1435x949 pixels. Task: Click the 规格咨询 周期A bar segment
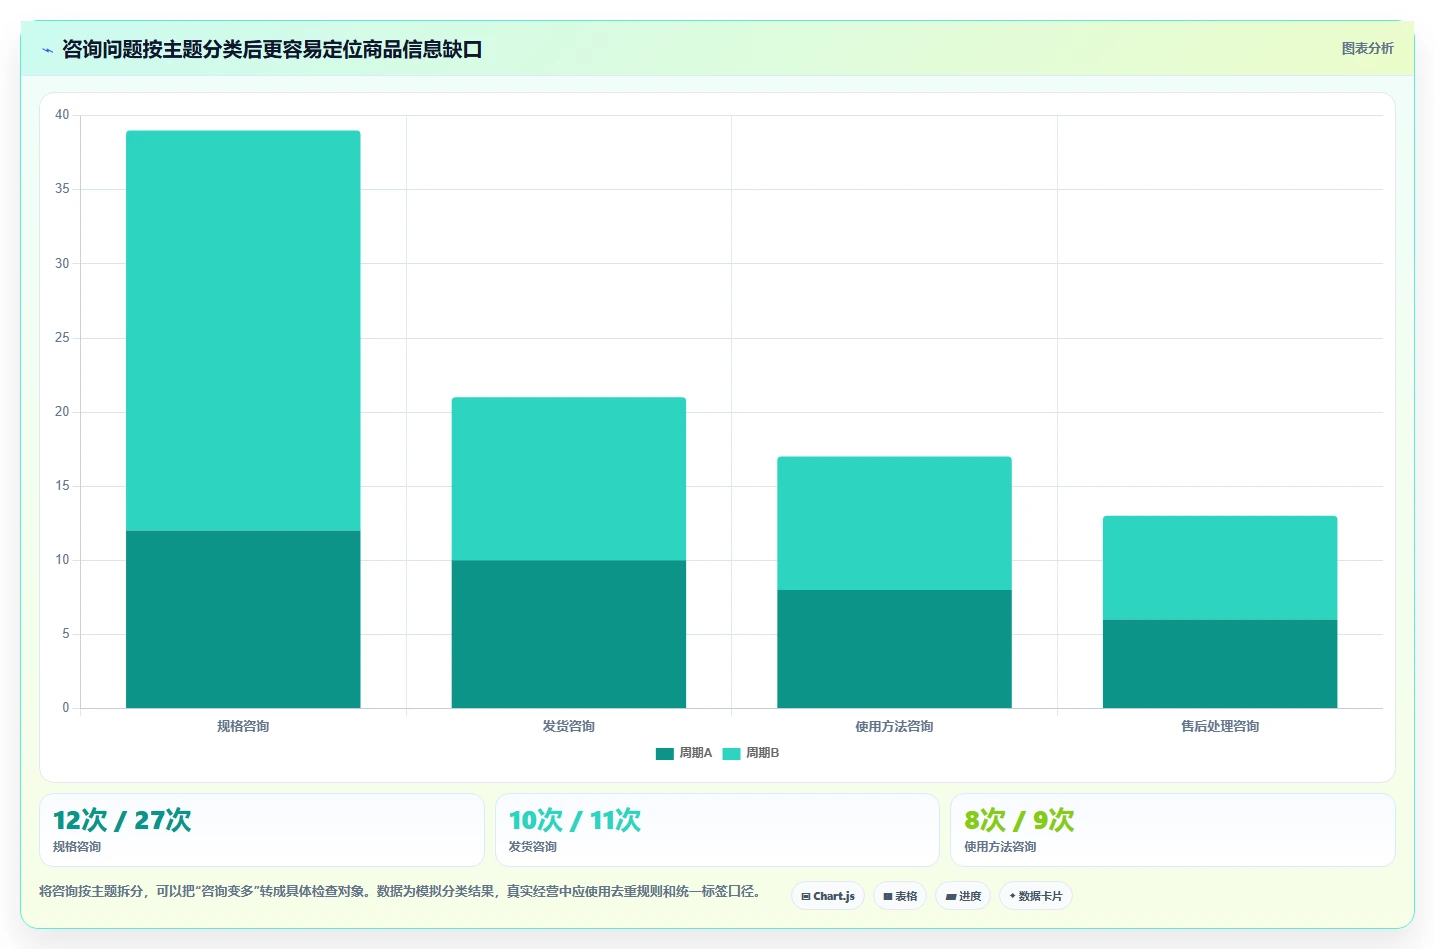[x=243, y=619]
